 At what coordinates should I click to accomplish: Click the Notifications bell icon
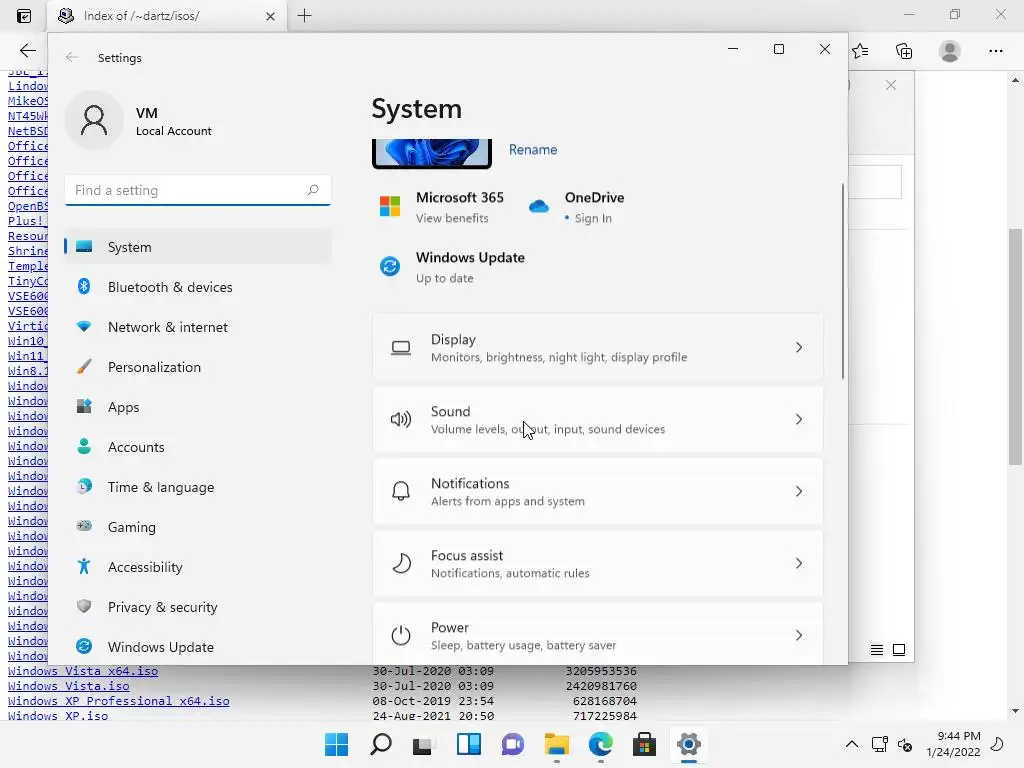401,491
